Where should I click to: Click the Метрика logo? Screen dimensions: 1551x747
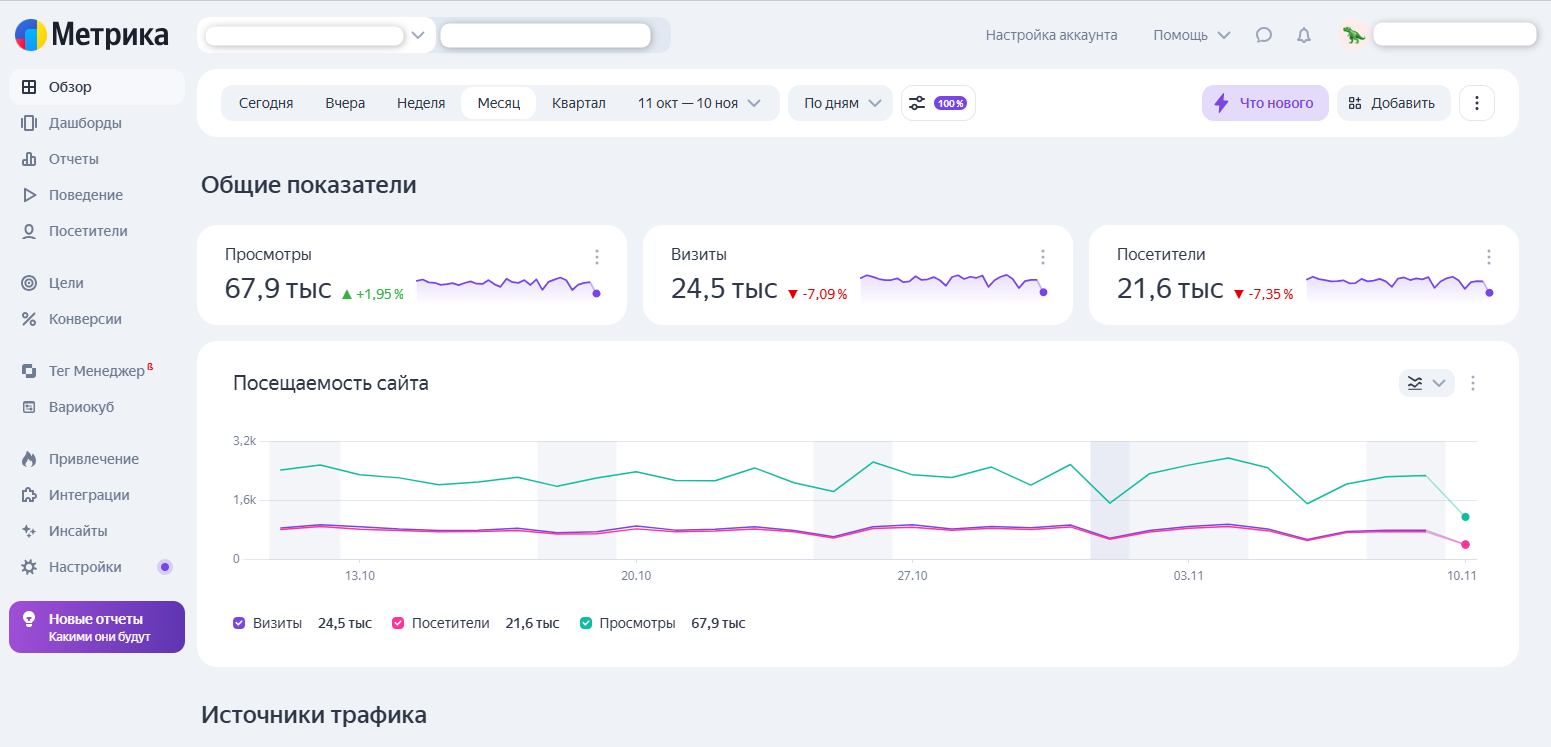click(x=92, y=35)
